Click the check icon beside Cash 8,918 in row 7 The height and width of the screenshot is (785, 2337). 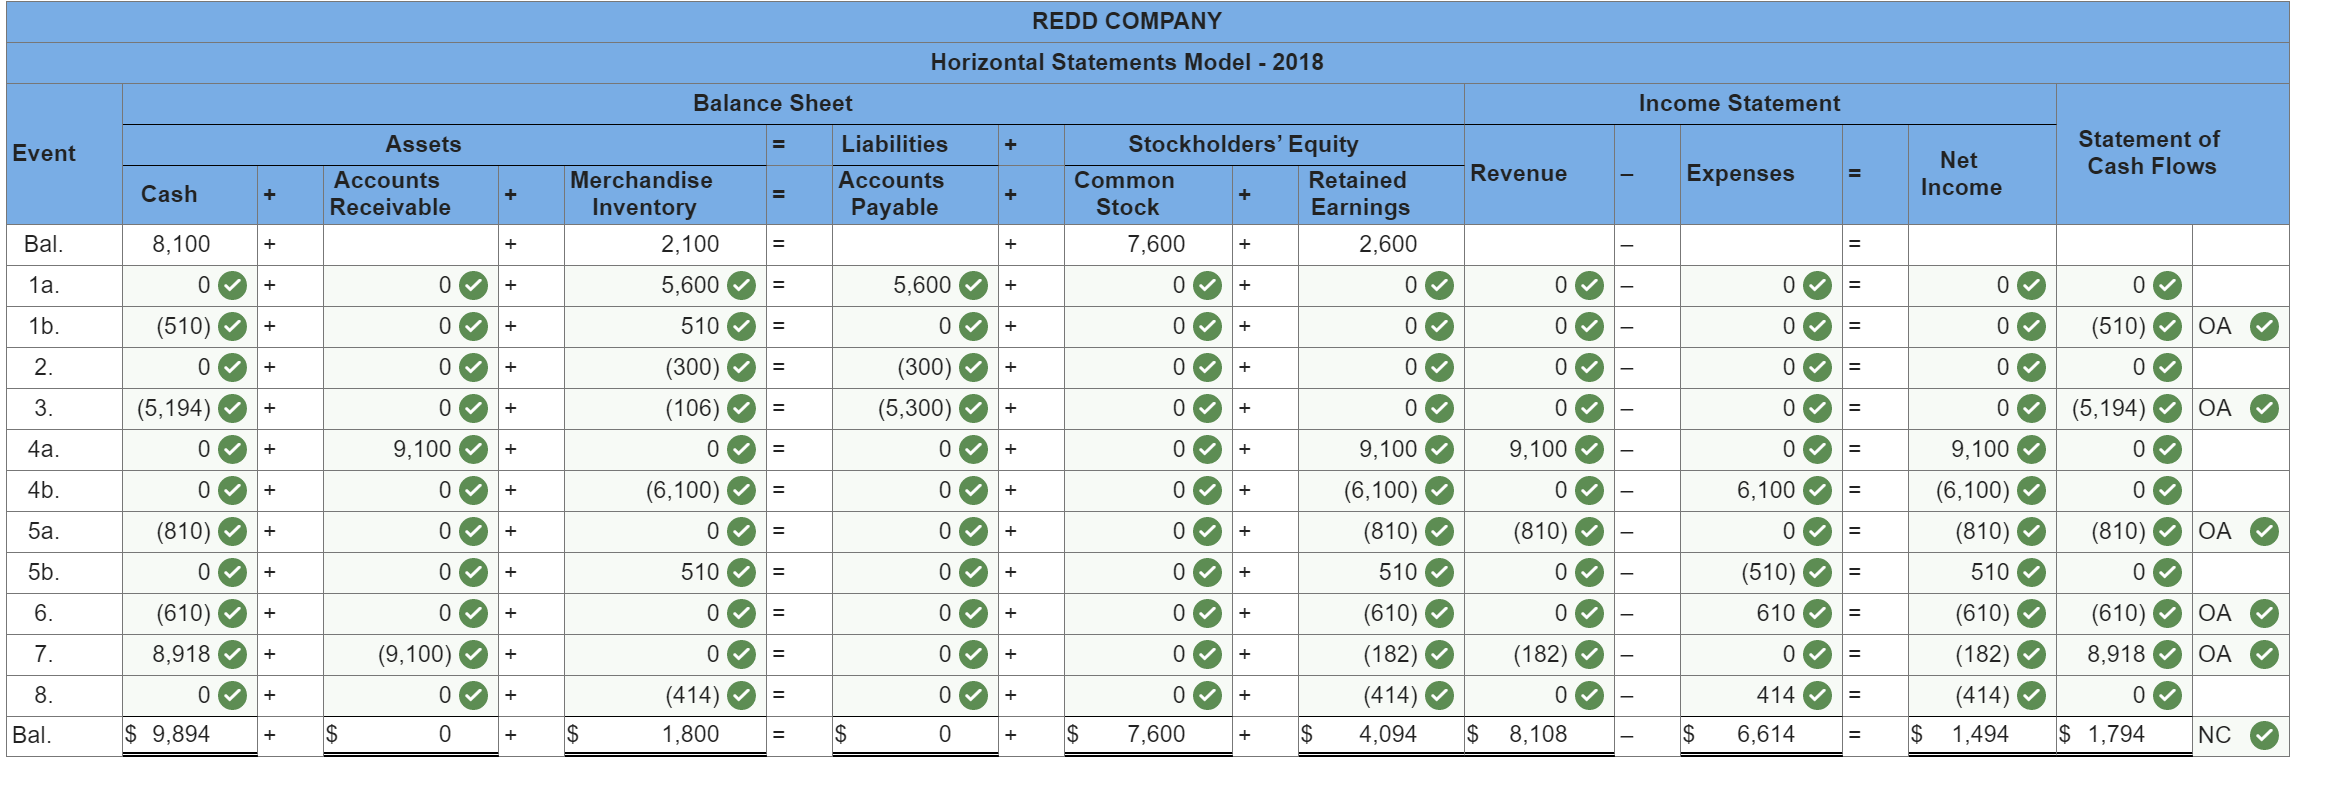[232, 654]
